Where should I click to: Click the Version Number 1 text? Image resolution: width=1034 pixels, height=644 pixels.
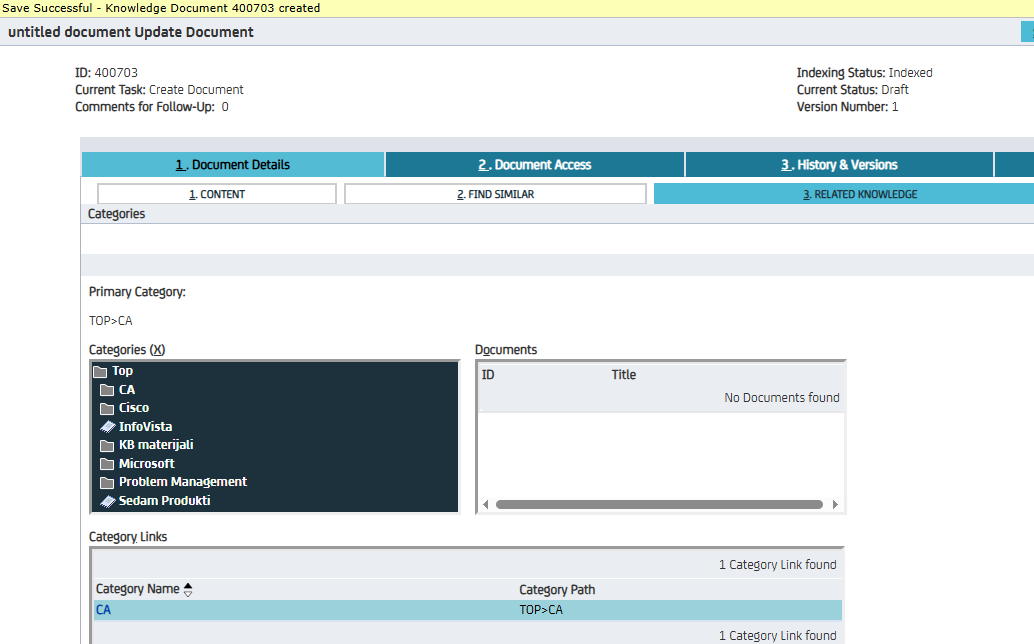click(847, 107)
